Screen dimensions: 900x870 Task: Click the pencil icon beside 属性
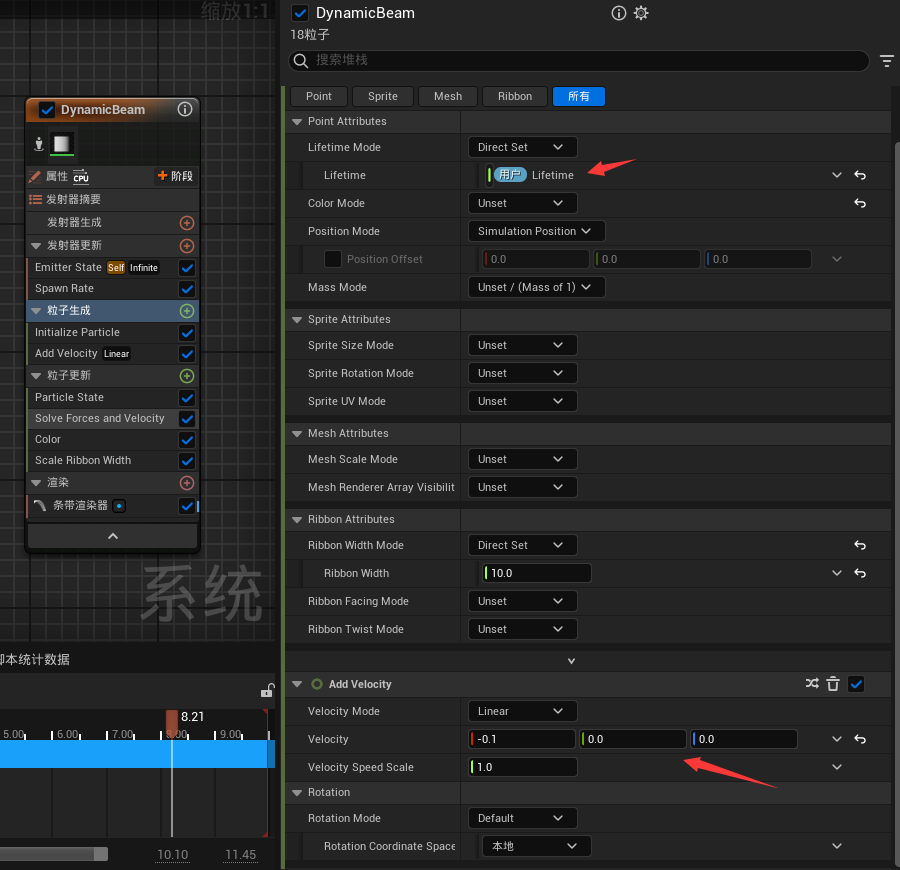(x=34, y=176)
